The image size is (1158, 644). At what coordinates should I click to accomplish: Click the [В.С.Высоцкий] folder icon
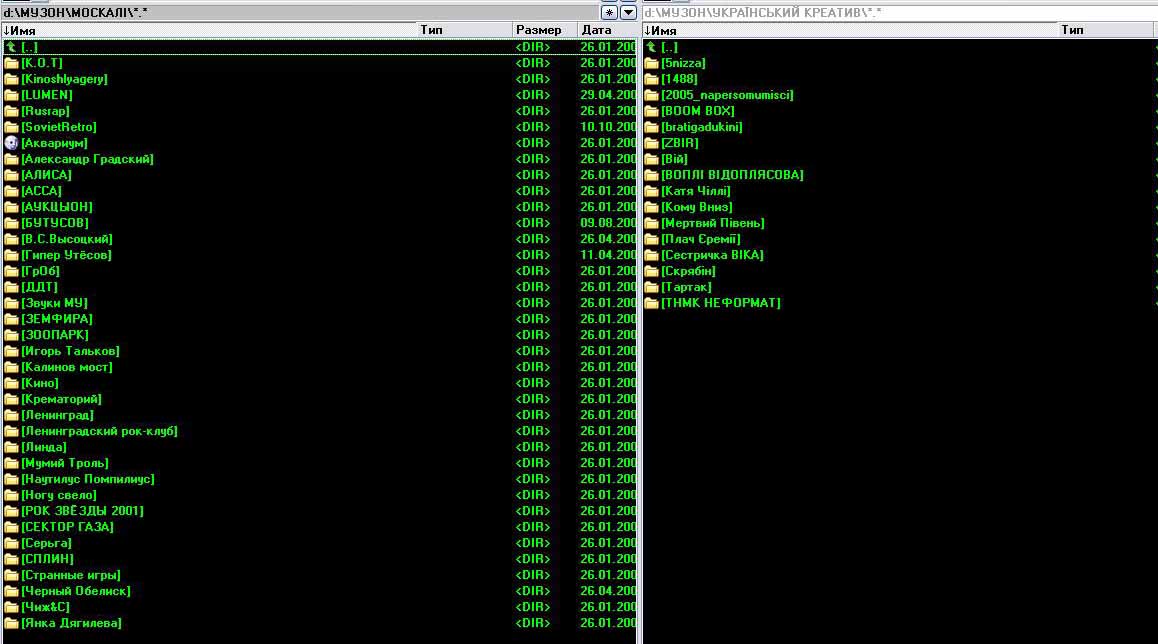pos(11,239)
